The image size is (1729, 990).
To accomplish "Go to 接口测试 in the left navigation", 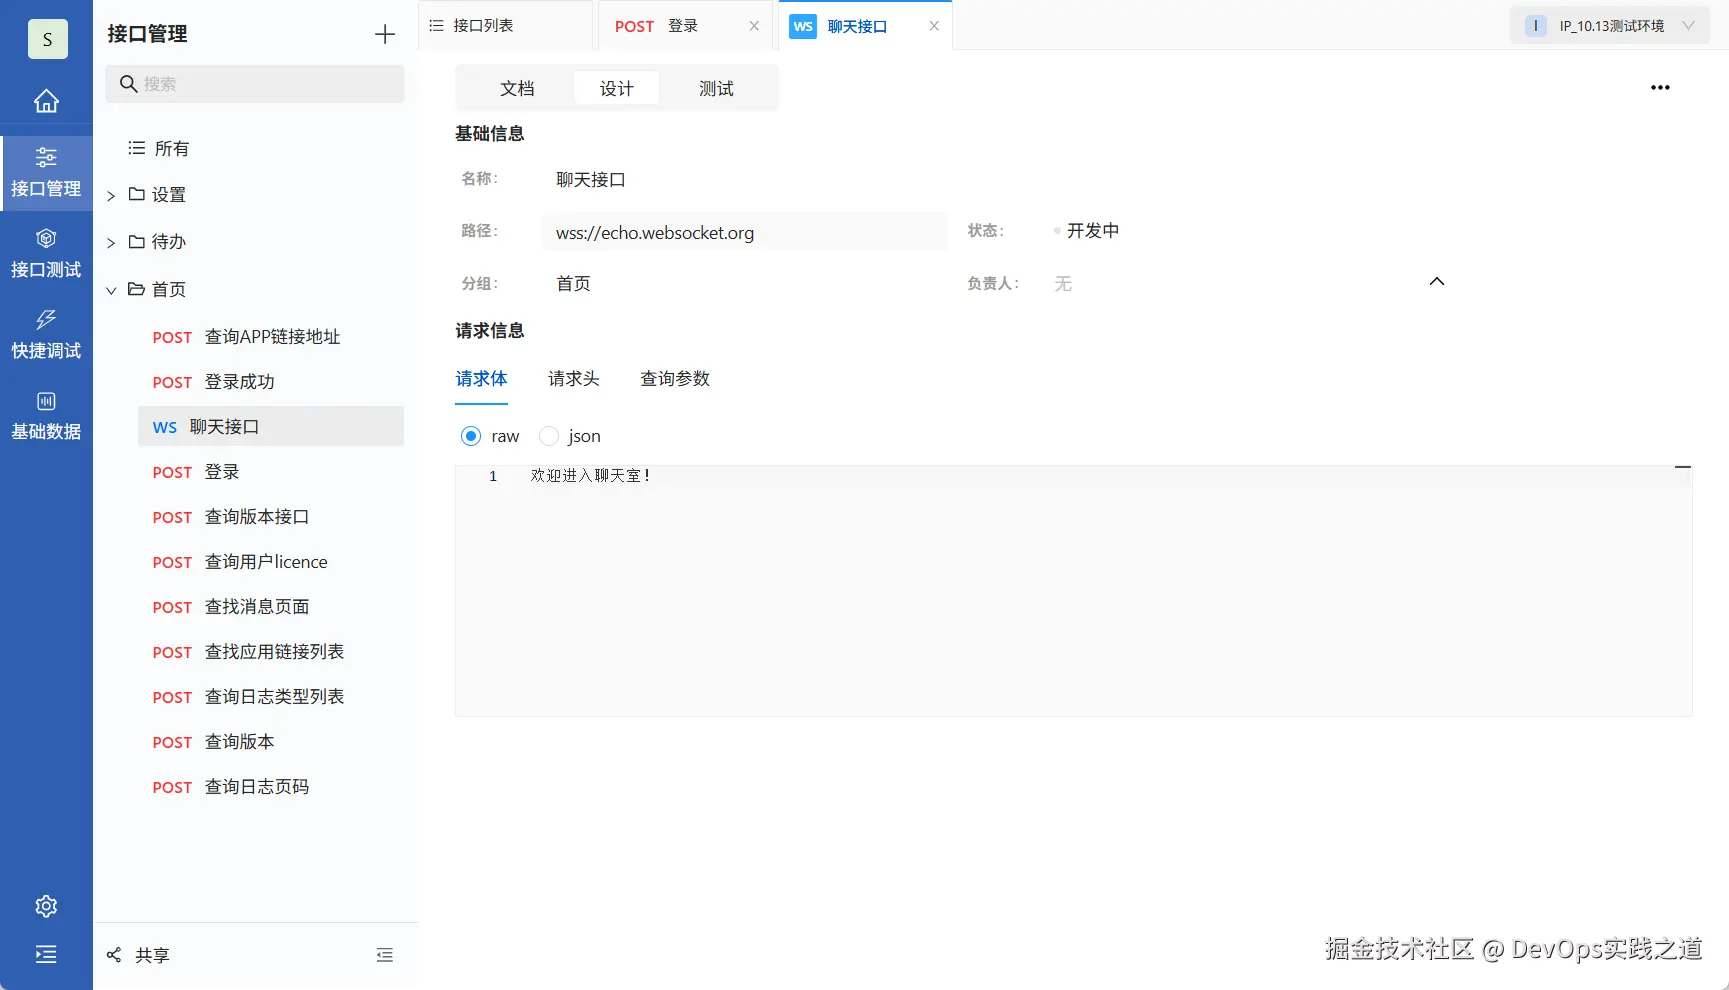I will click(46, 254).
